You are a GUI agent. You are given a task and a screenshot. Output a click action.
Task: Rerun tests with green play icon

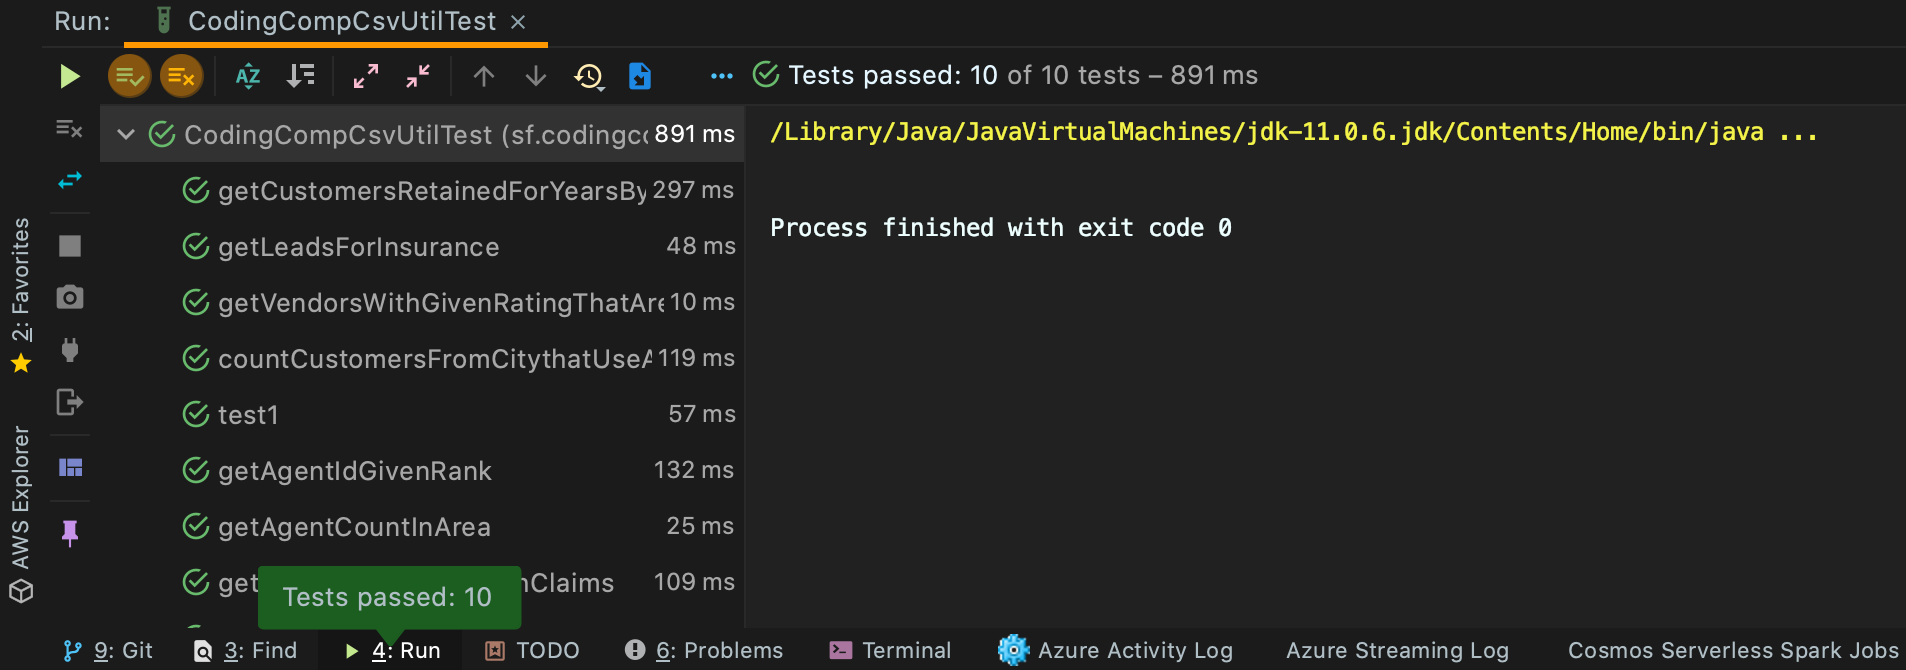click(69, 76)
